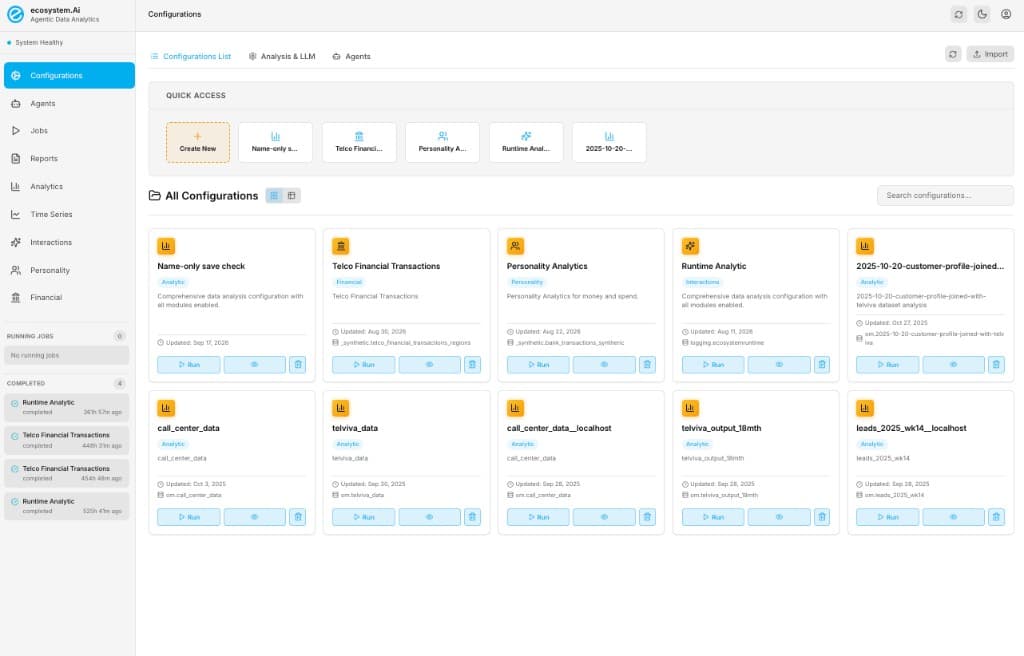Viewport: 1024px width, 656px height.
Task: Click the refresh icon beside Import
Action: (x=953, y=54)
